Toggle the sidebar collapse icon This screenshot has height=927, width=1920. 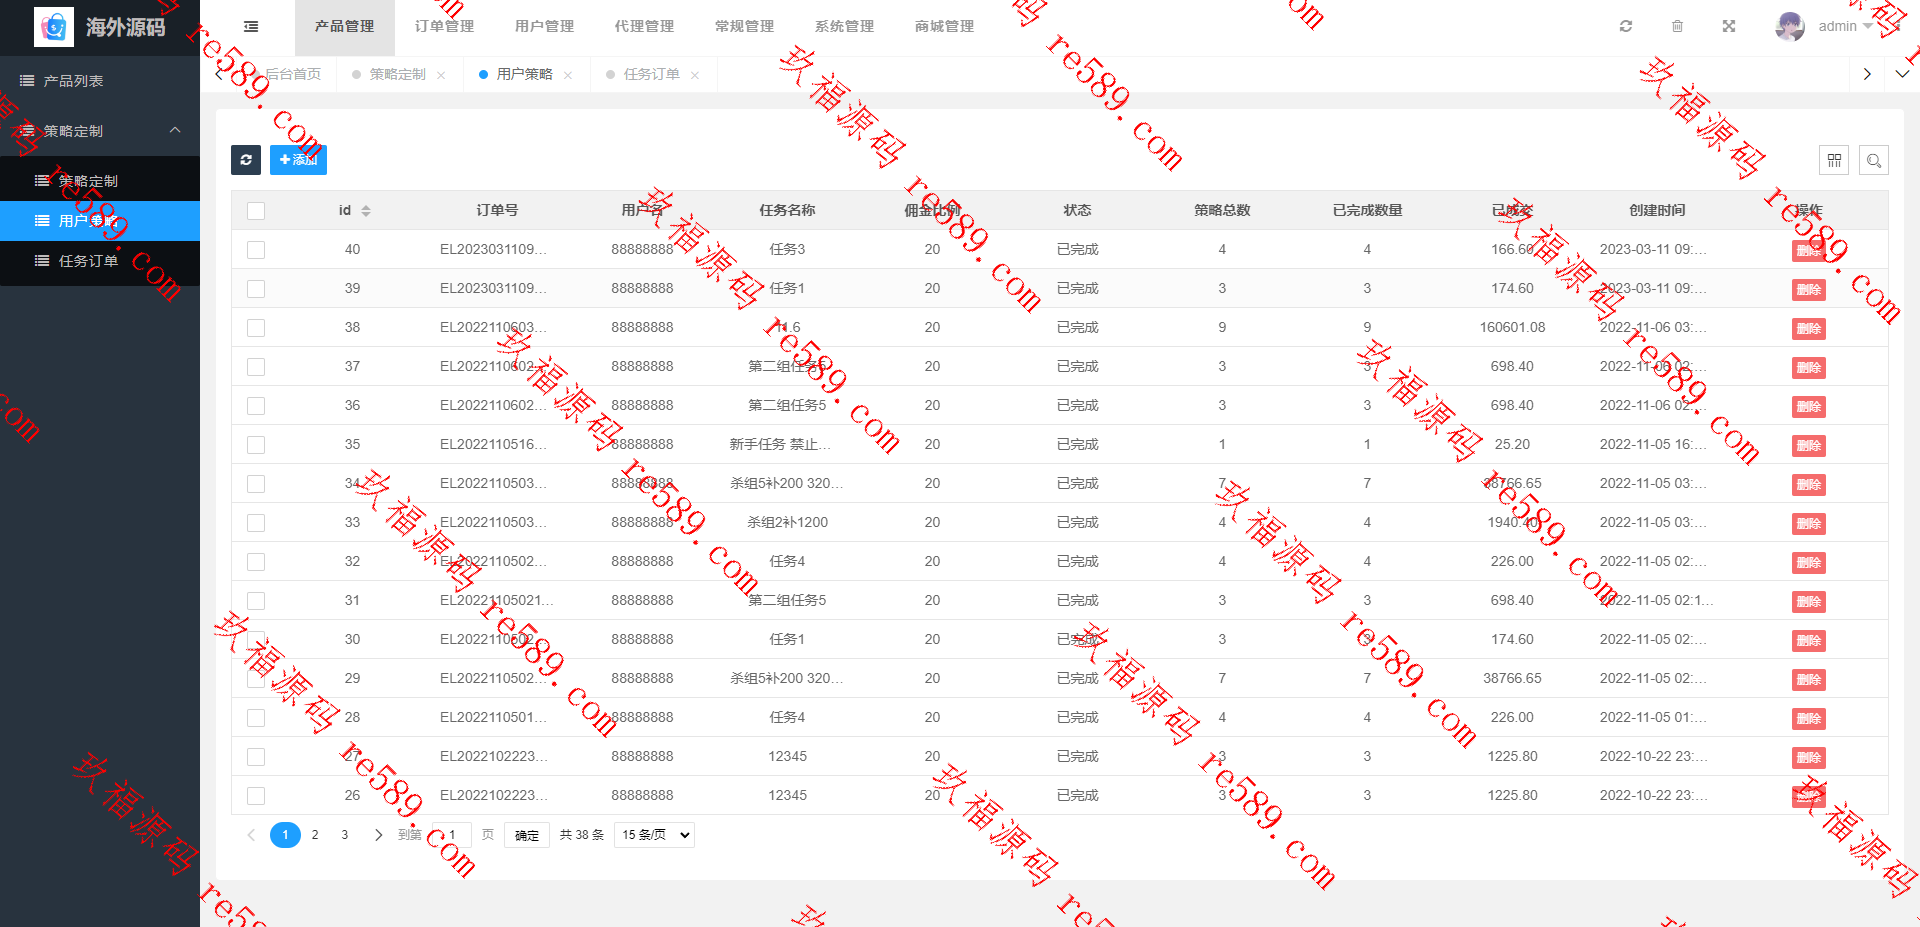[x=251, y=27]
